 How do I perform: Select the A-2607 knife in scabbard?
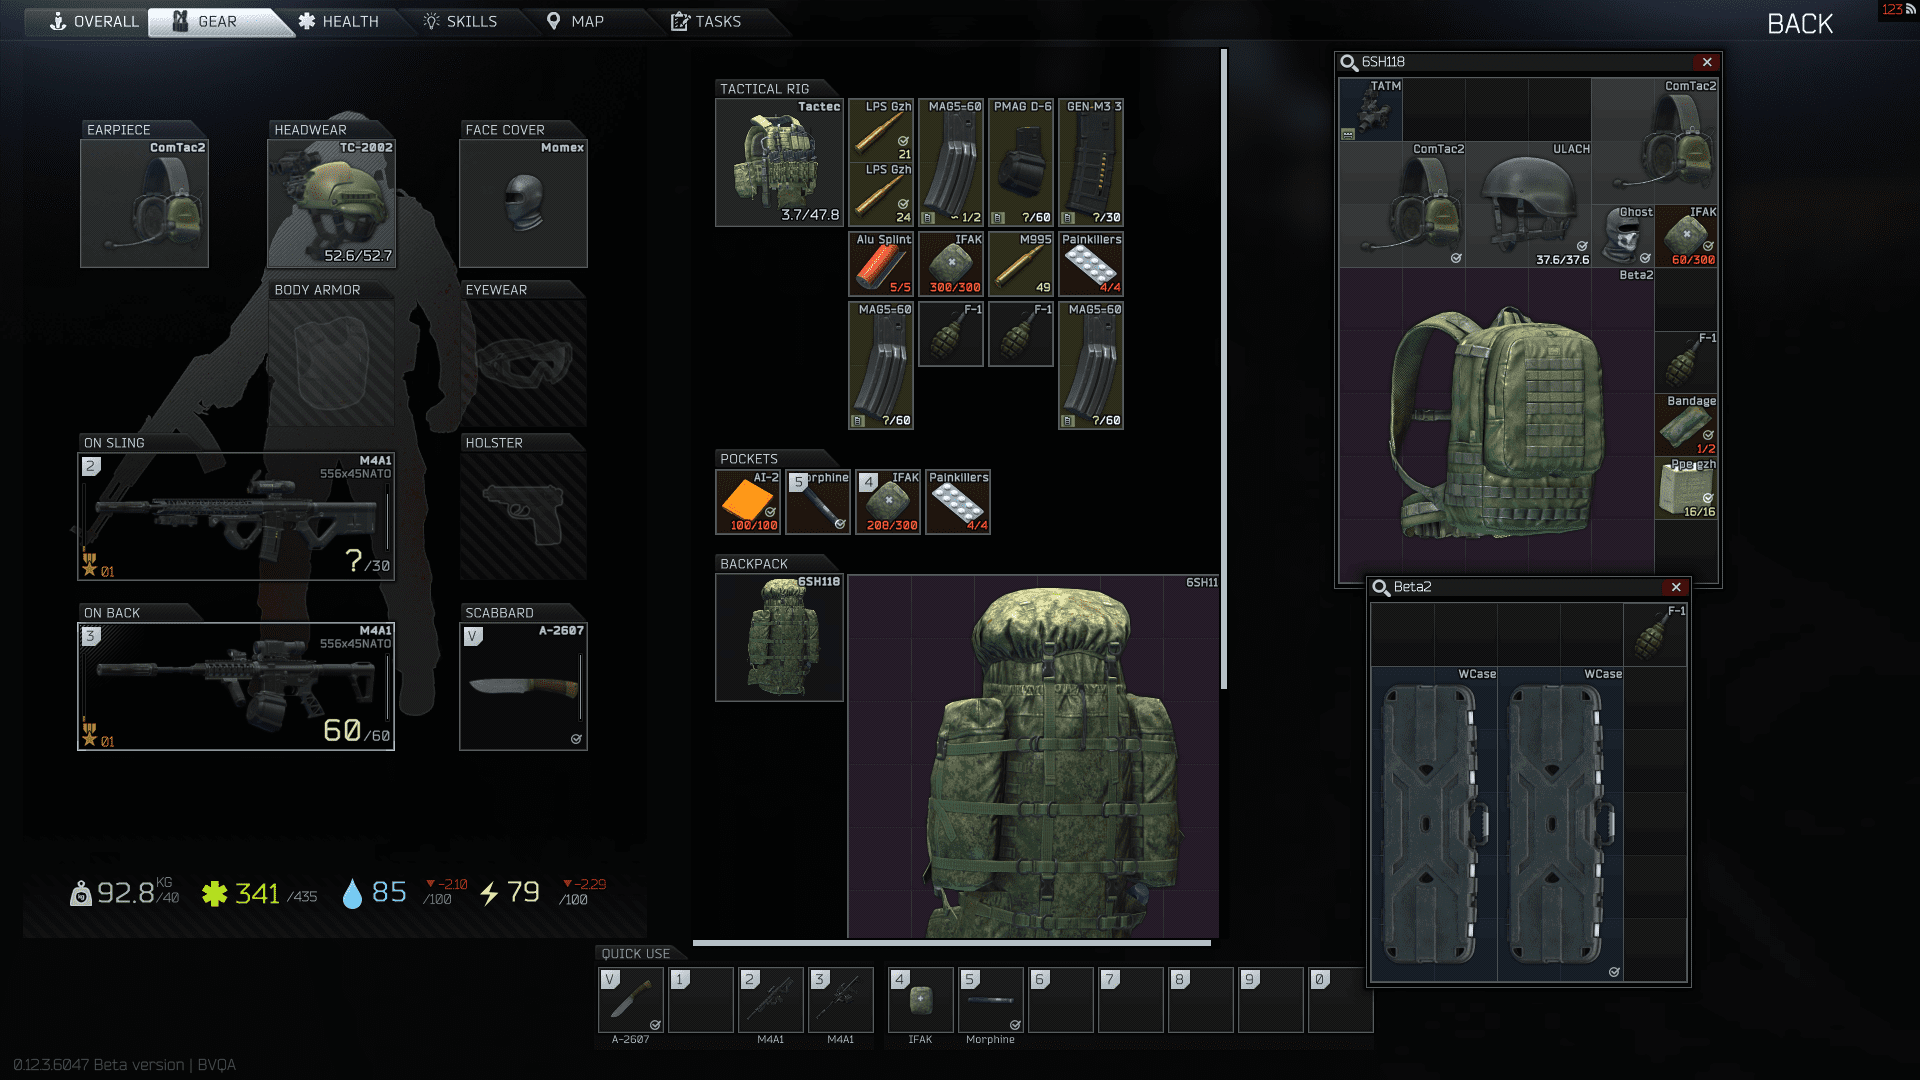(x=523, y=688)
